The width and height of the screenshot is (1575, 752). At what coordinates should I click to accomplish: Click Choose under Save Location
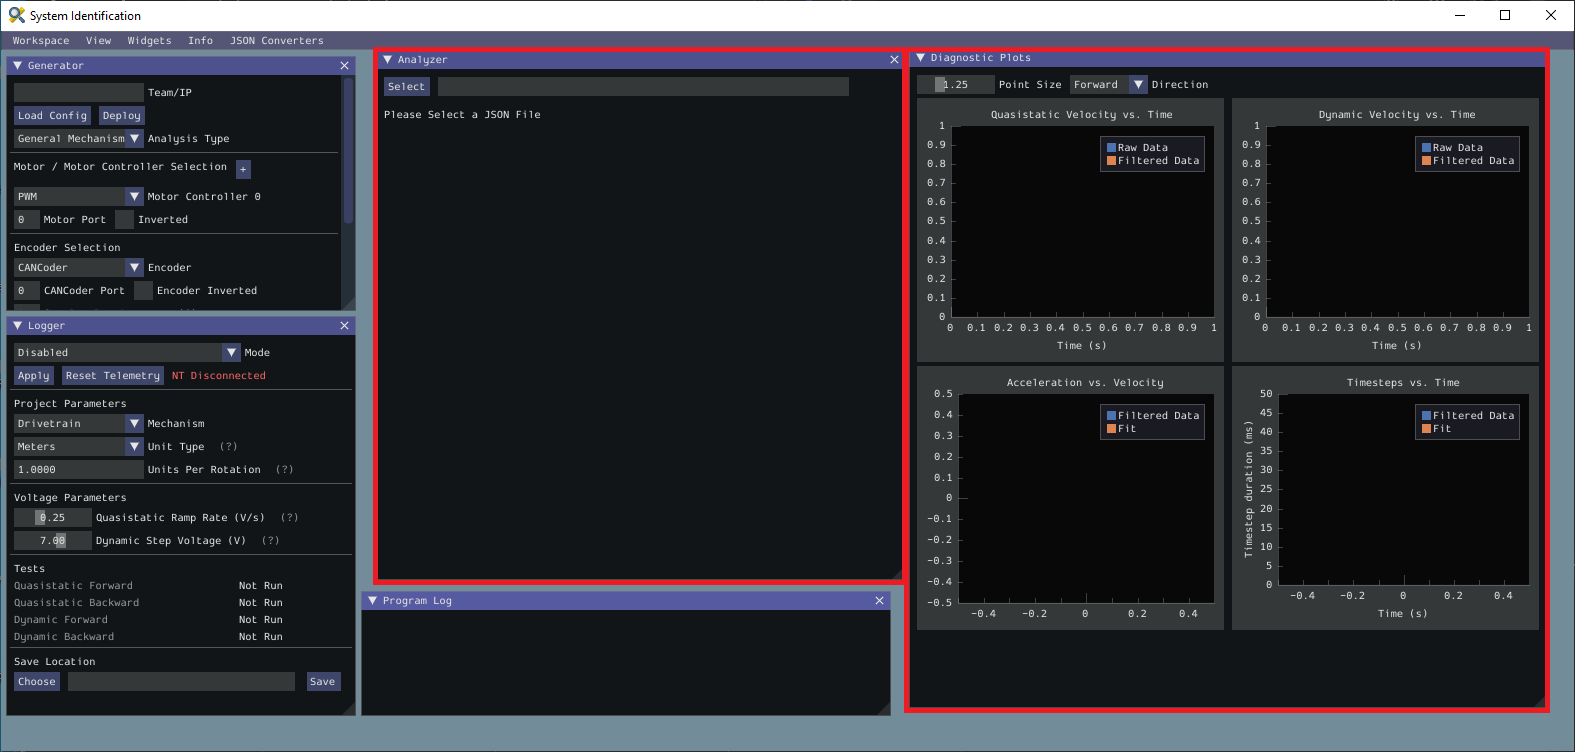coord(37,682)
